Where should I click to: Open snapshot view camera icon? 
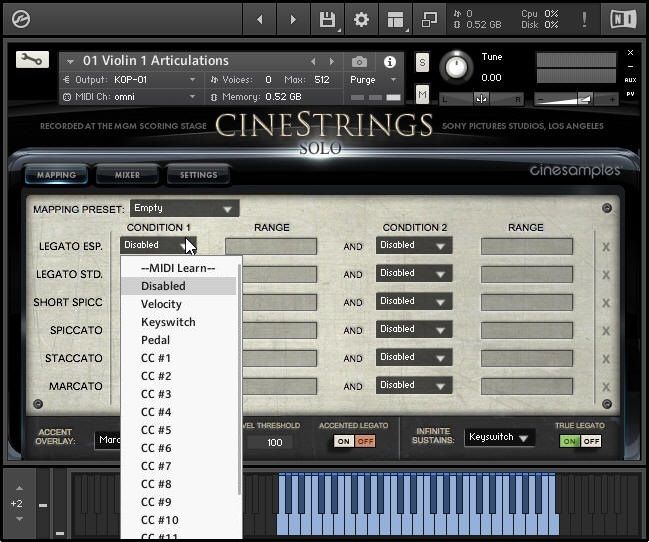[x=359, y=62]
